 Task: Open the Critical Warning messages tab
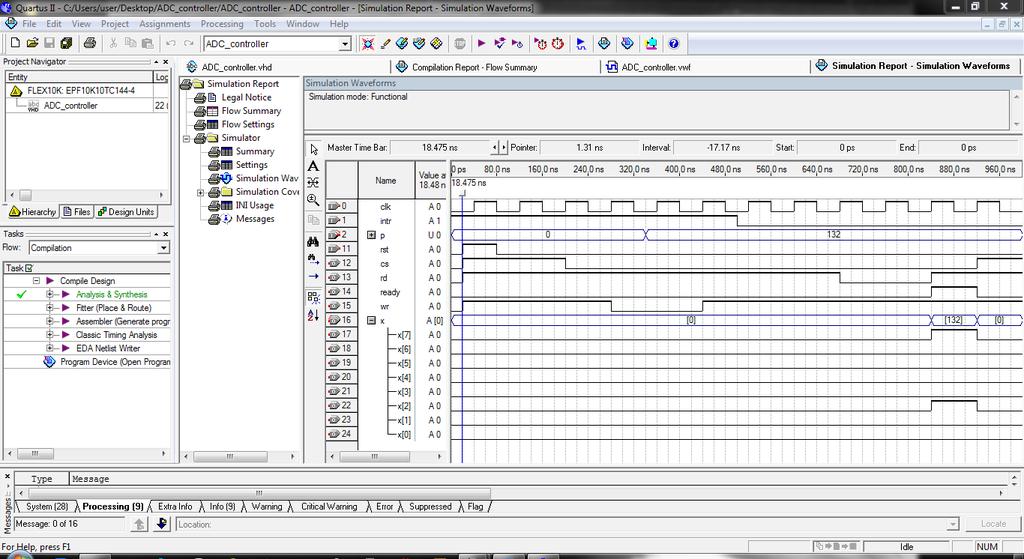[328, 507]
